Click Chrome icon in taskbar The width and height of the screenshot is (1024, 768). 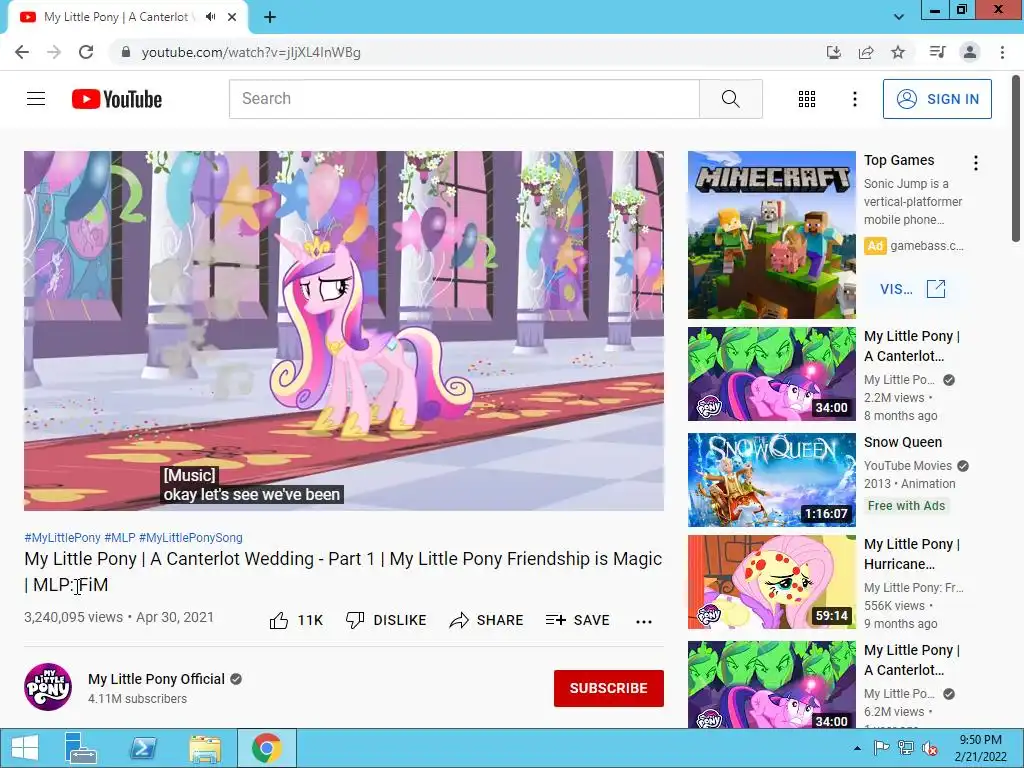tap(266, 748)
